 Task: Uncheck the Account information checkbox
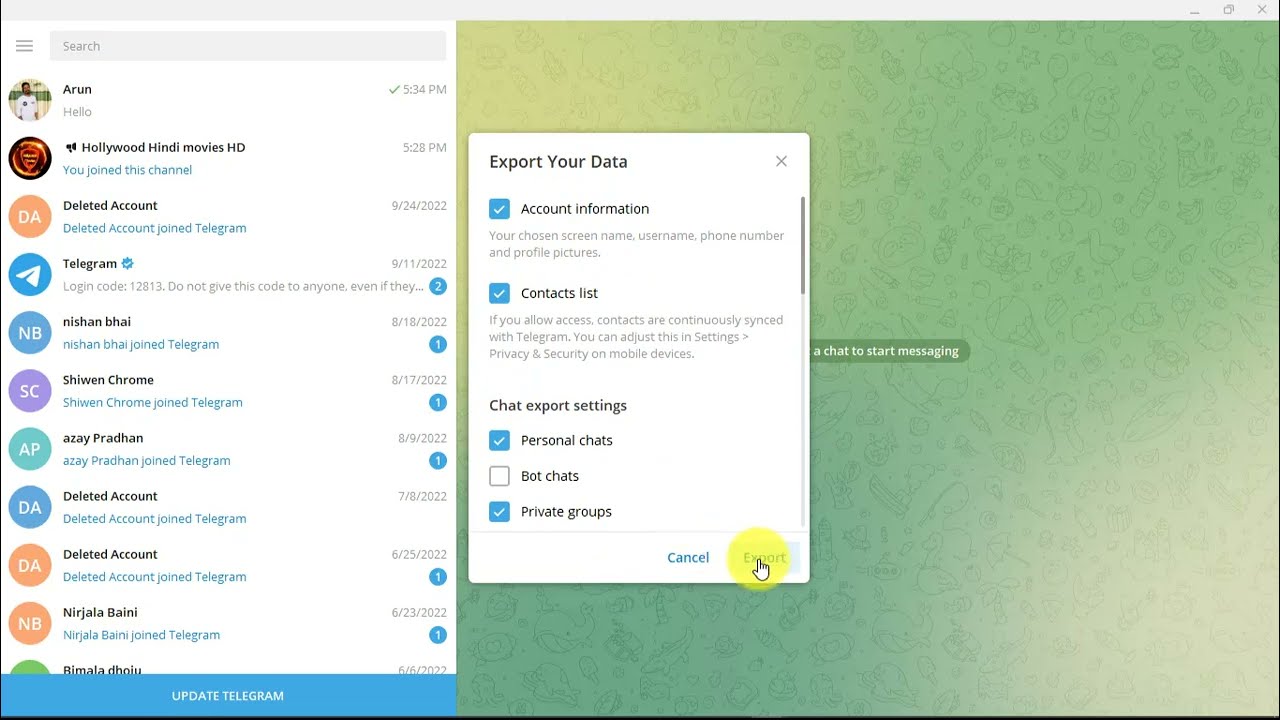[499, 209]
